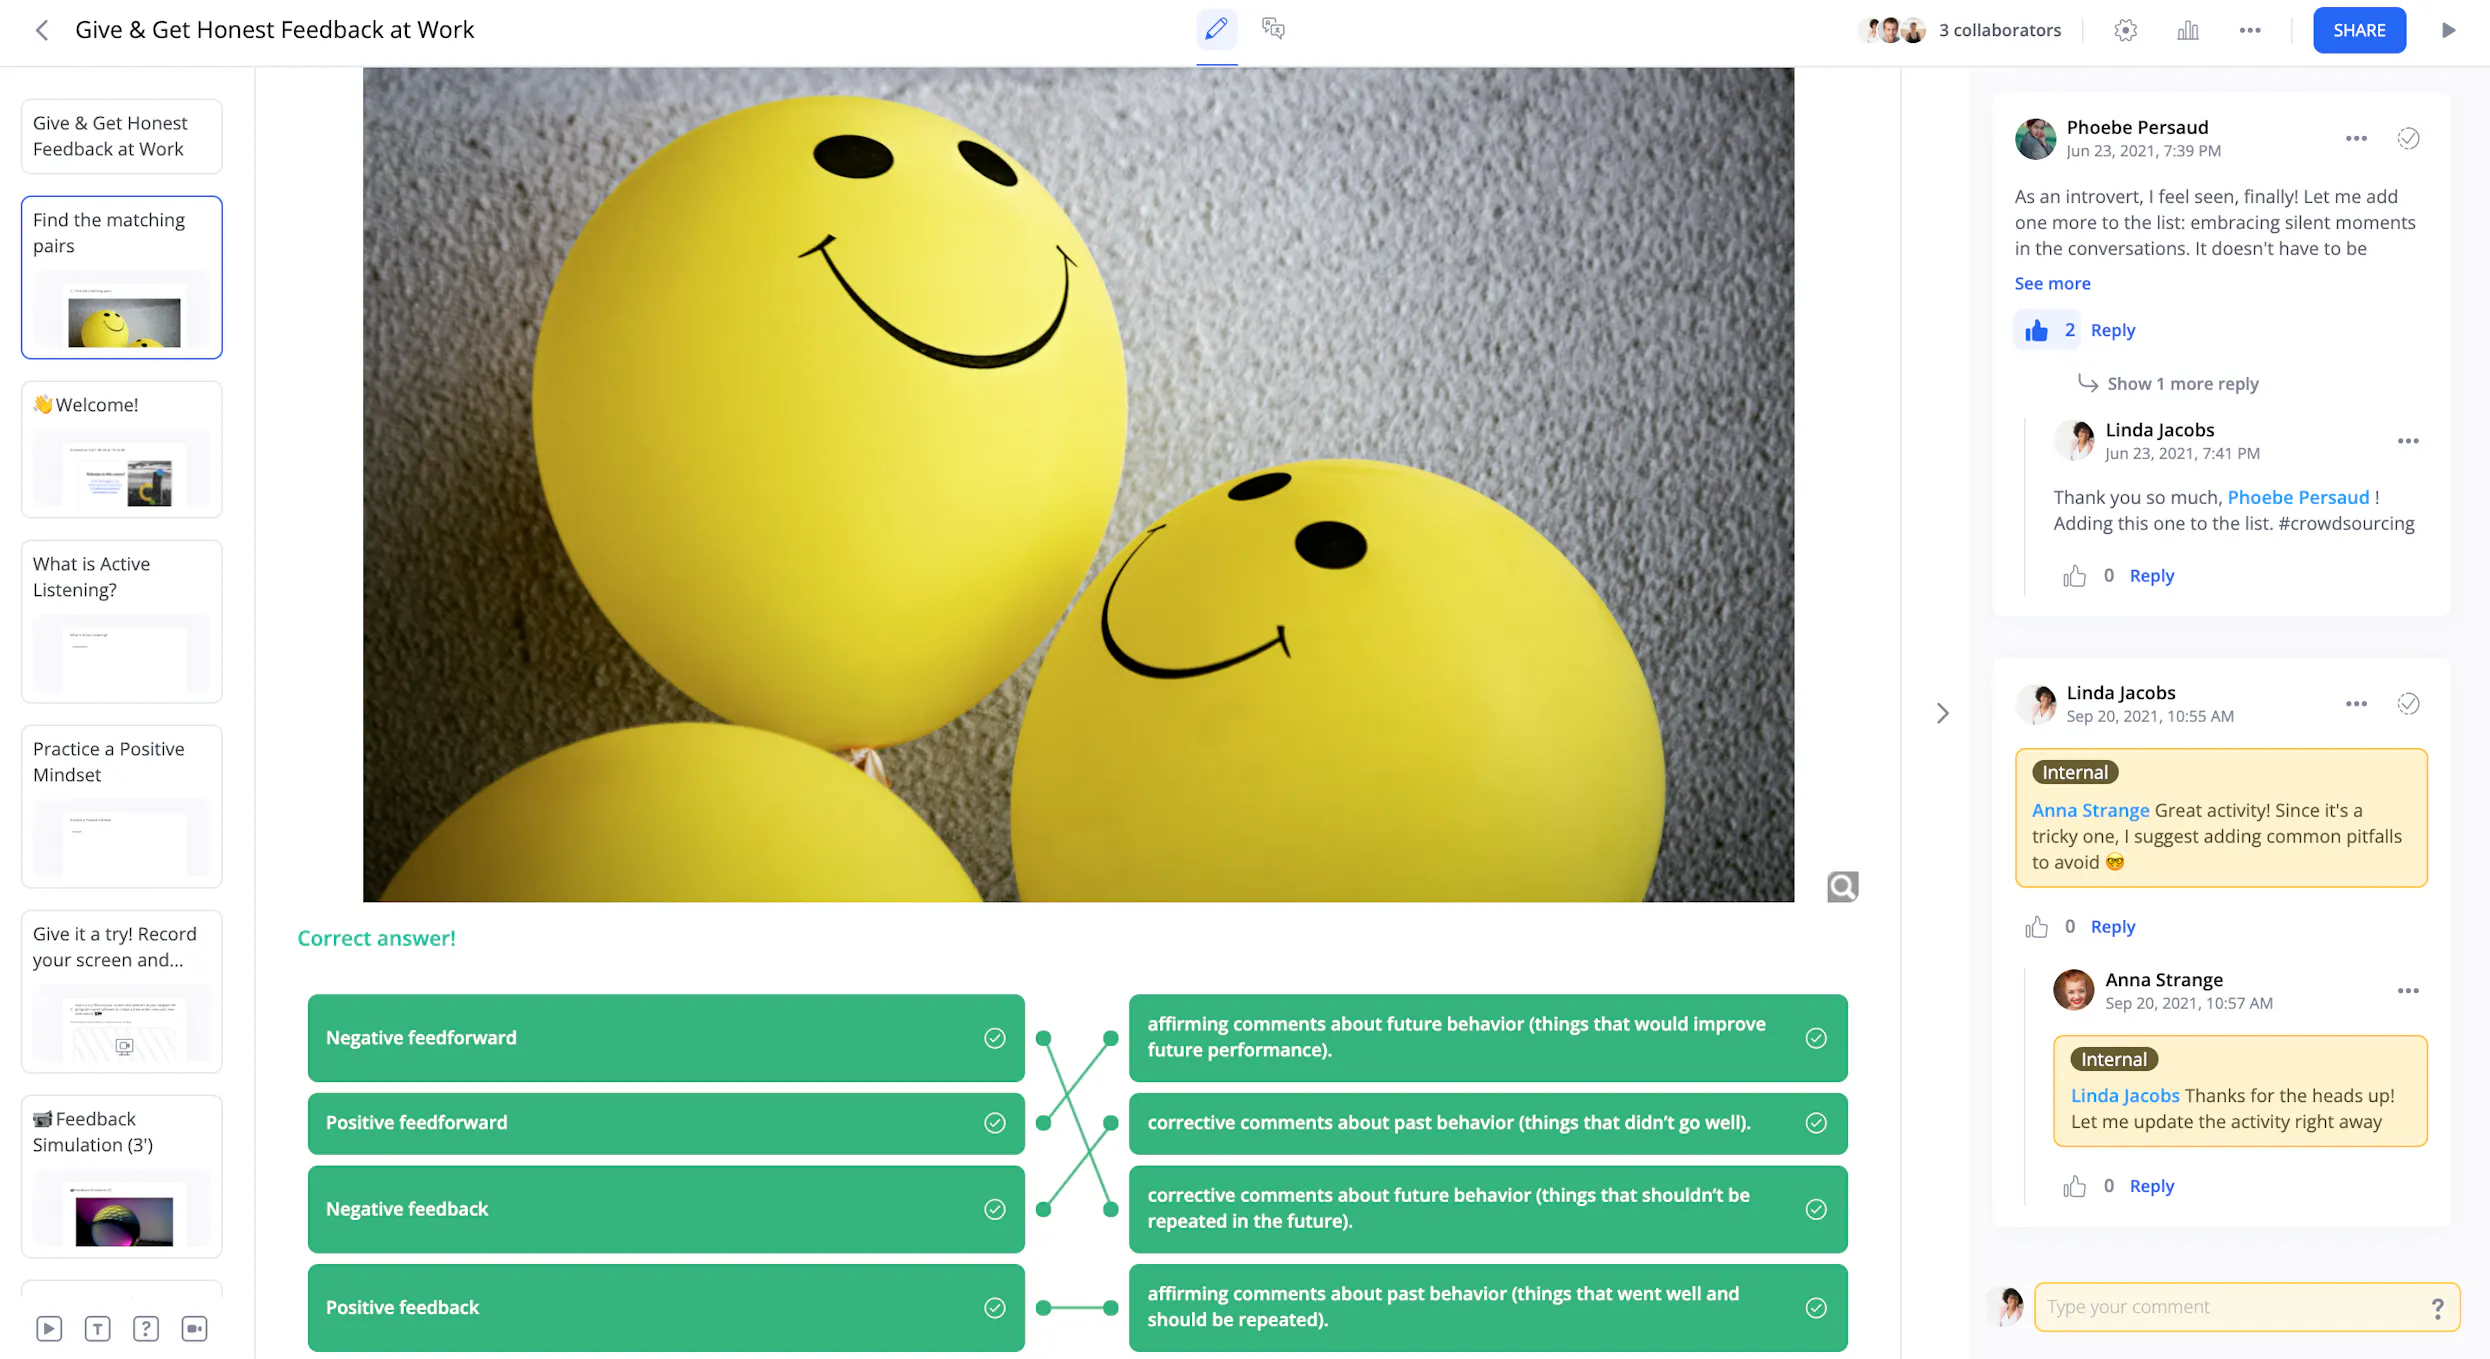
Task: Open collaborators list avatars
Action: click(x=1892, y=30)
